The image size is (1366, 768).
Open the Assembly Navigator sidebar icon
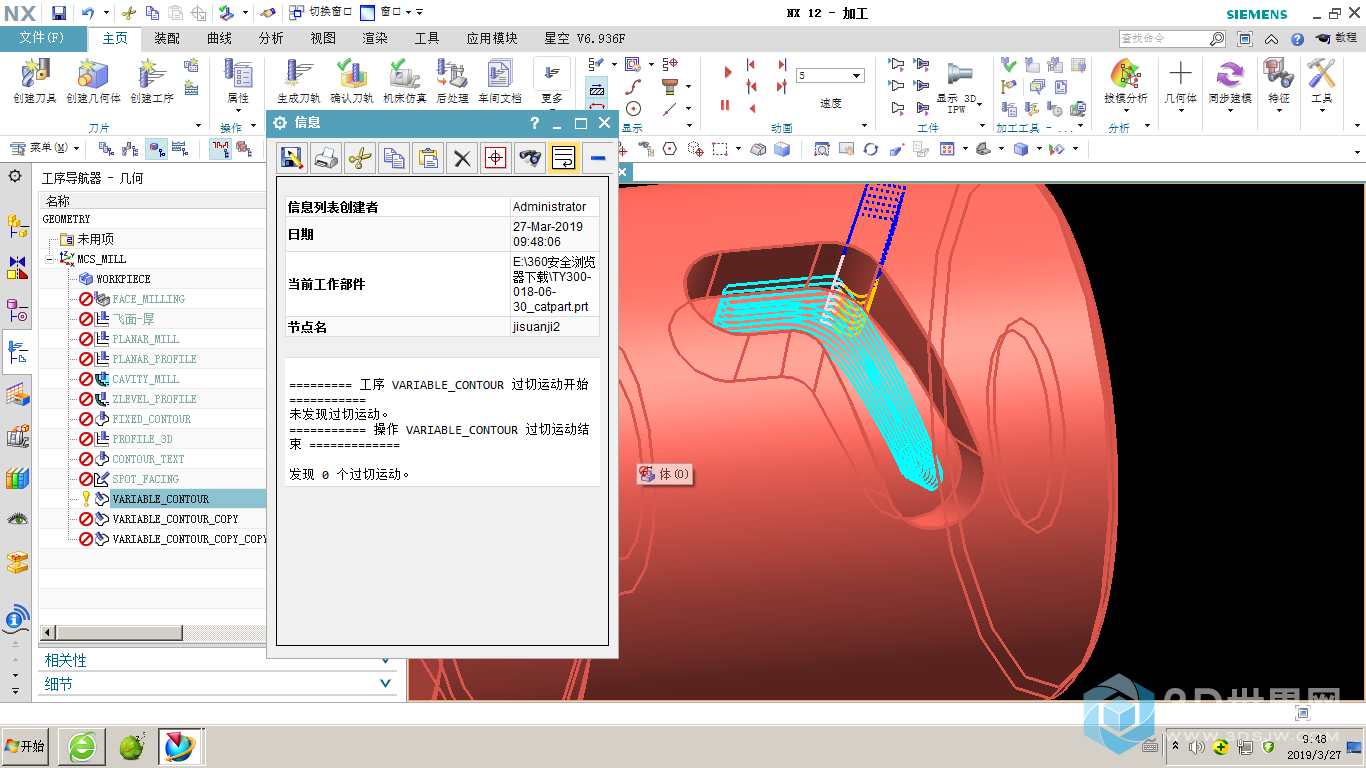coord(17,226)
